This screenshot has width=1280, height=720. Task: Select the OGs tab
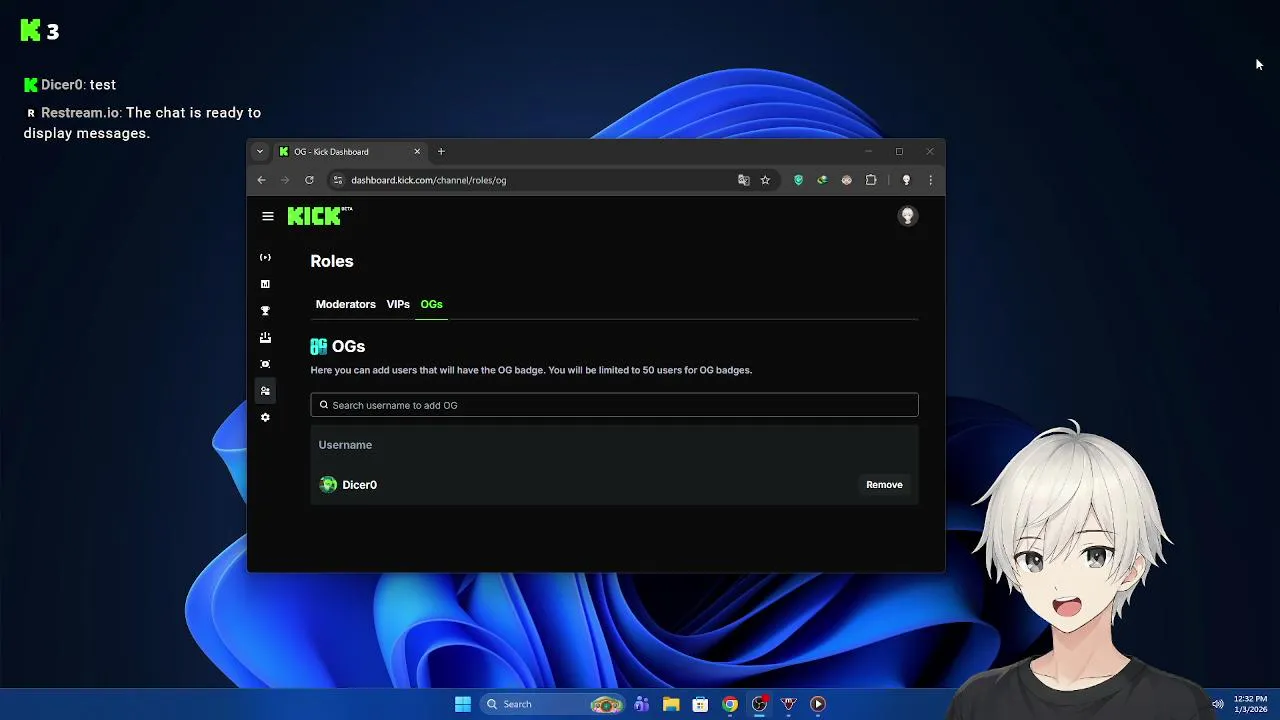click(x=431, y=304)
